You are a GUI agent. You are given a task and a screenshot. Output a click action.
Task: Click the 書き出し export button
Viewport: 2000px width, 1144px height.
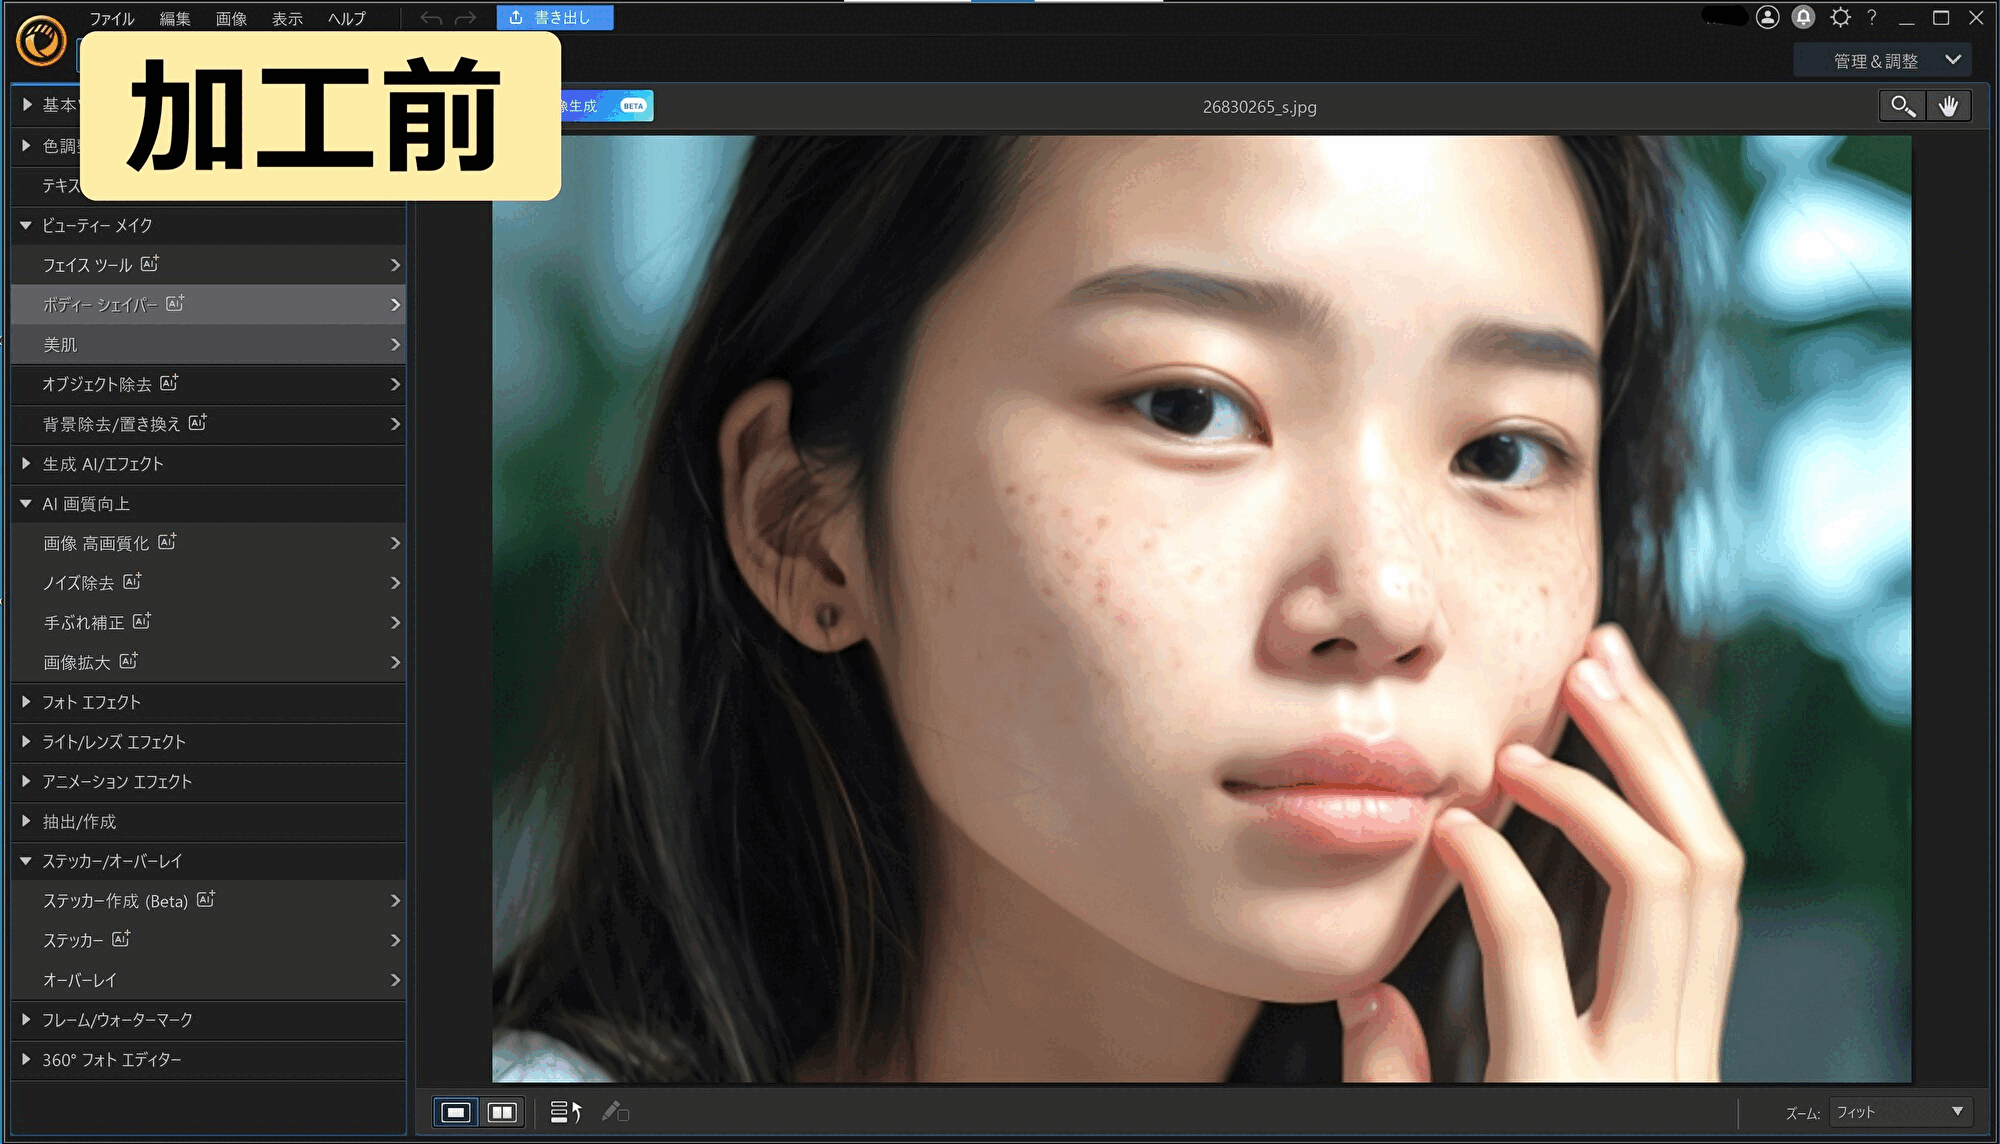click(555, 17)
